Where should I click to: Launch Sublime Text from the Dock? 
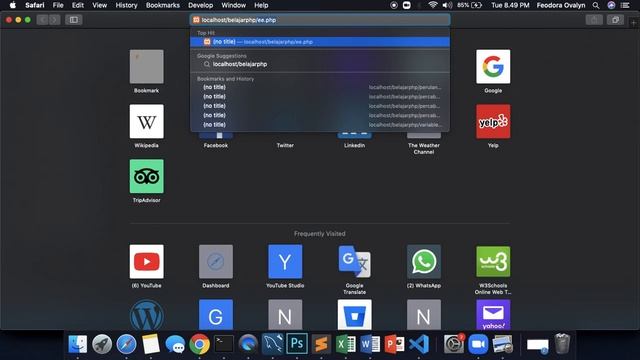[x=321, y=344]
